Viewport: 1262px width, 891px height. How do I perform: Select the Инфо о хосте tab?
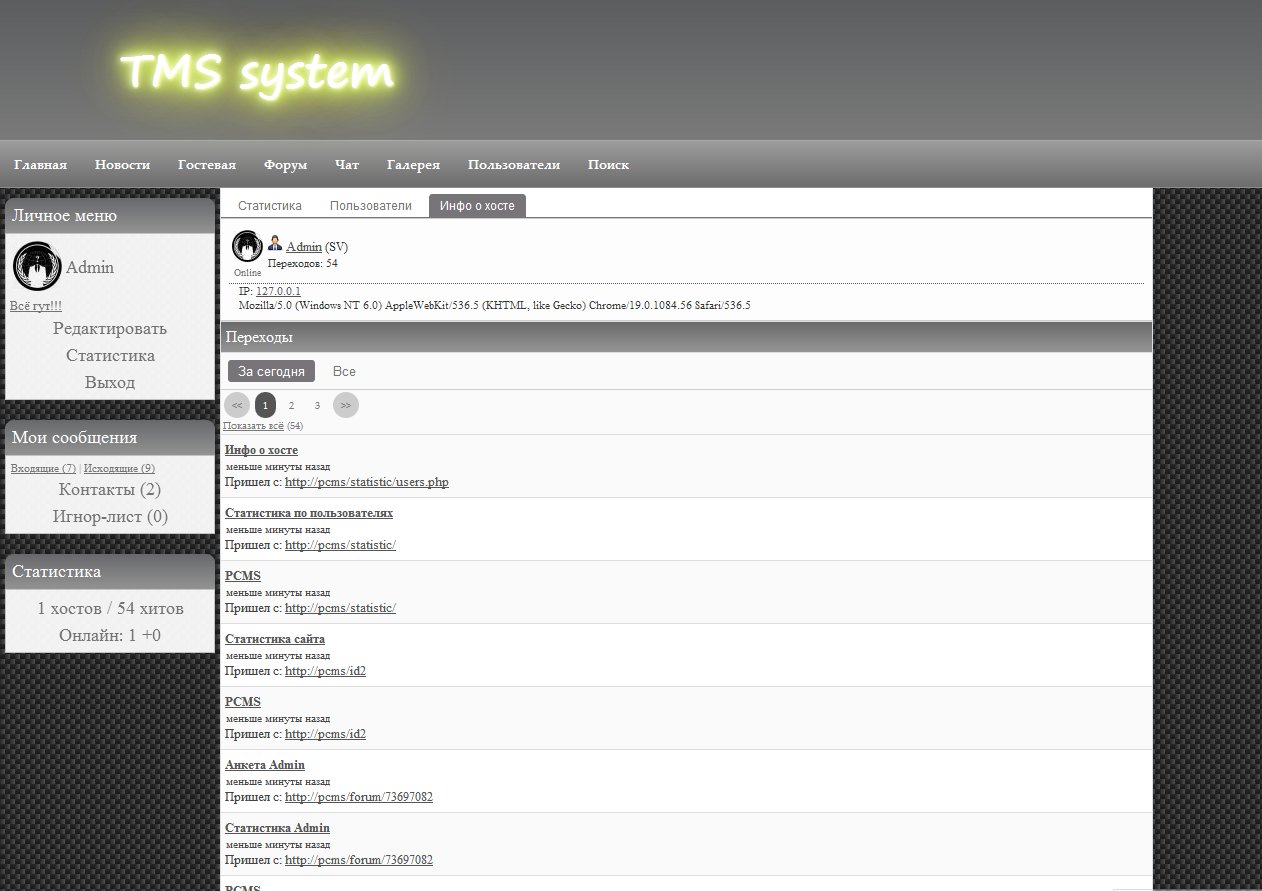coord(477,206)
